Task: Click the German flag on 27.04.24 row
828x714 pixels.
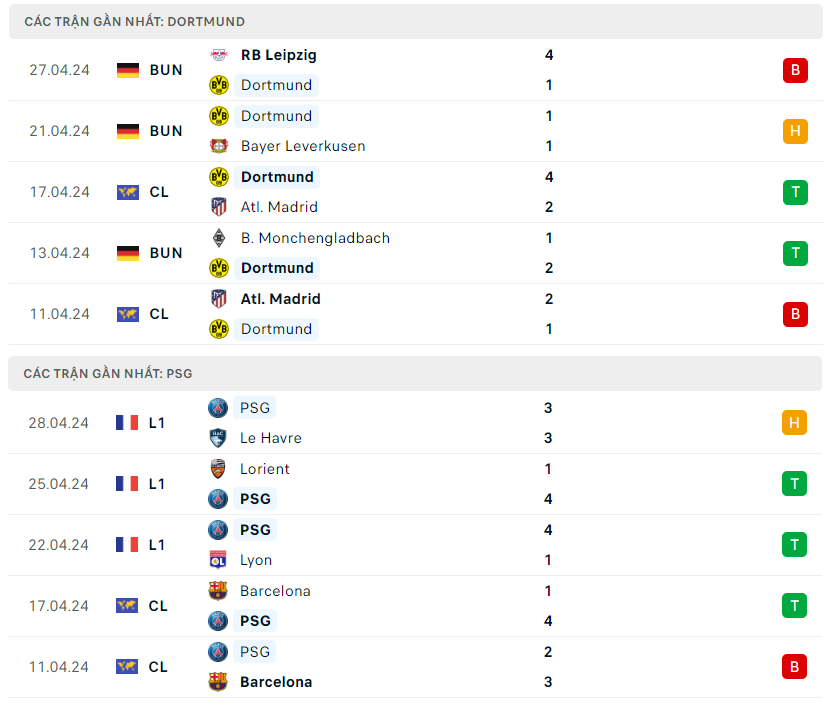Action: click(x=128, y=70)
